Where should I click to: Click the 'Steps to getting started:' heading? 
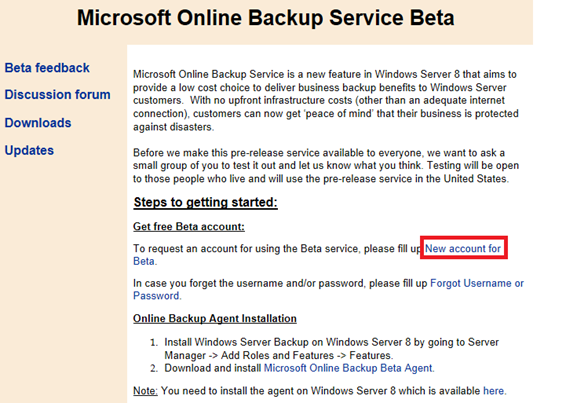coord(205,202)
